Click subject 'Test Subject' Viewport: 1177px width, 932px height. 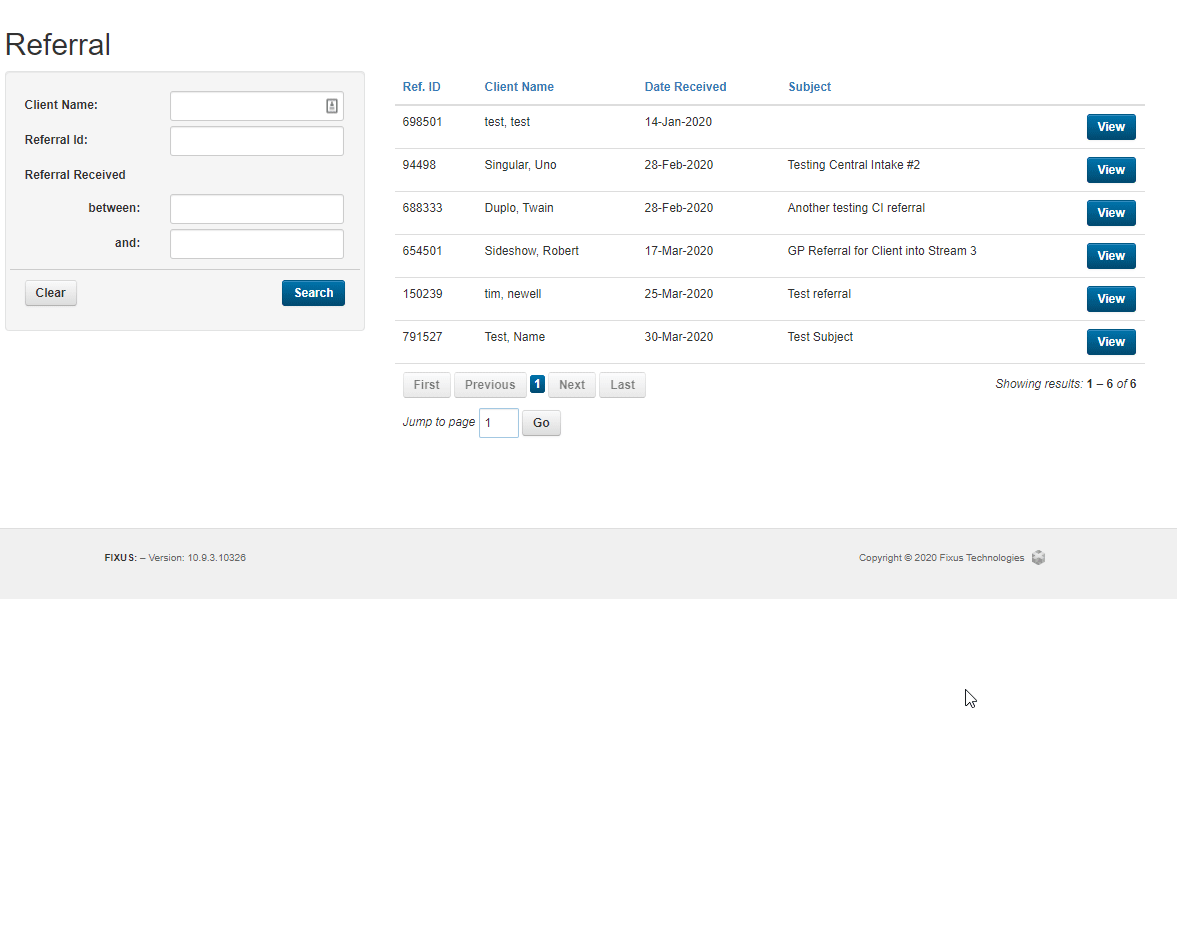pos(820,337)
